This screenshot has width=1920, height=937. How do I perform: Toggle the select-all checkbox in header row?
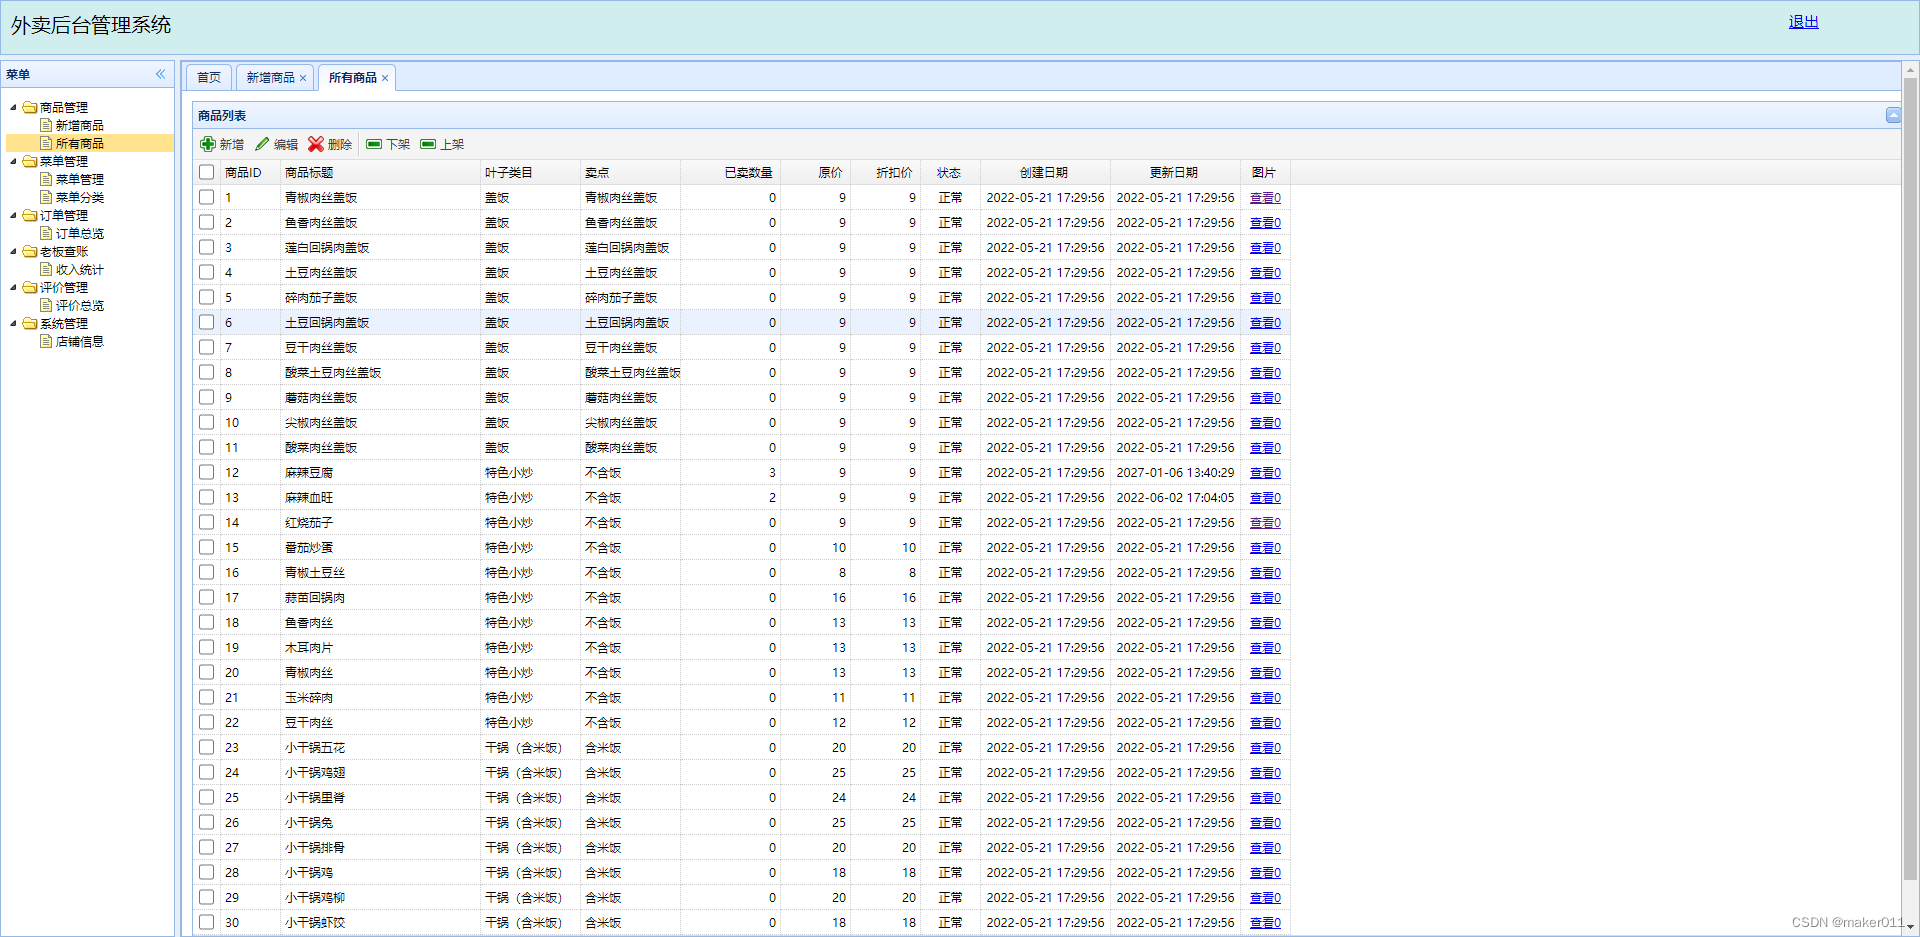click(206, 172)
